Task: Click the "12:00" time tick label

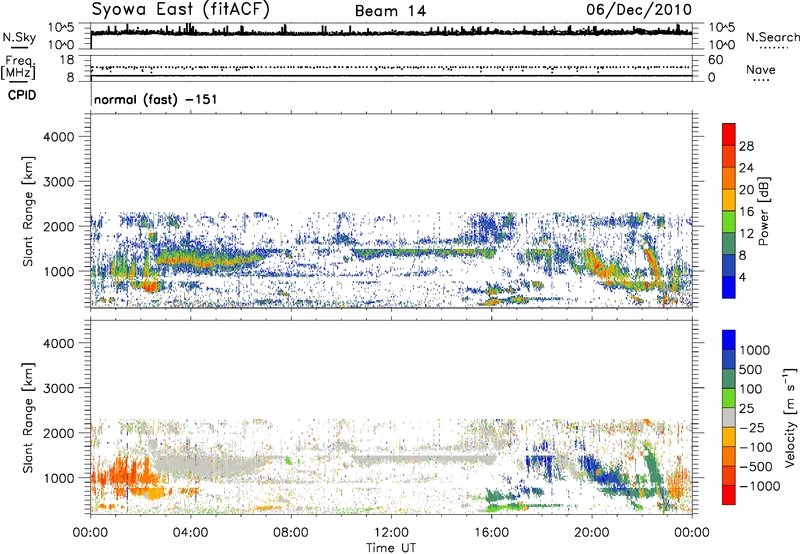Action: click(391, 533)
